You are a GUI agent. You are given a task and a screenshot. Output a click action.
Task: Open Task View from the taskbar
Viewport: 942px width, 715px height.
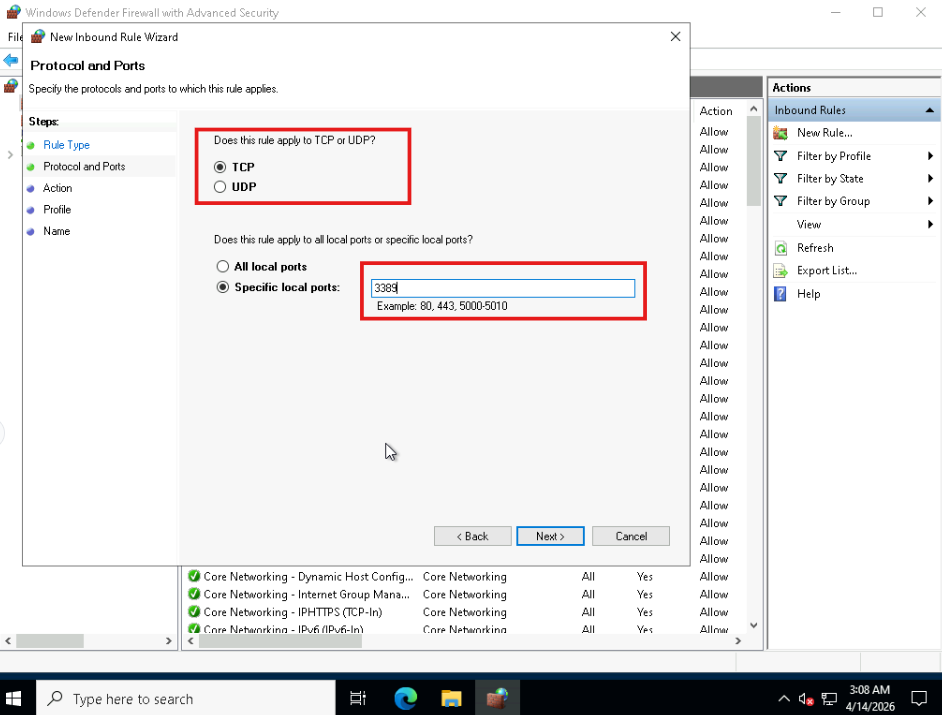click(358, 698)
